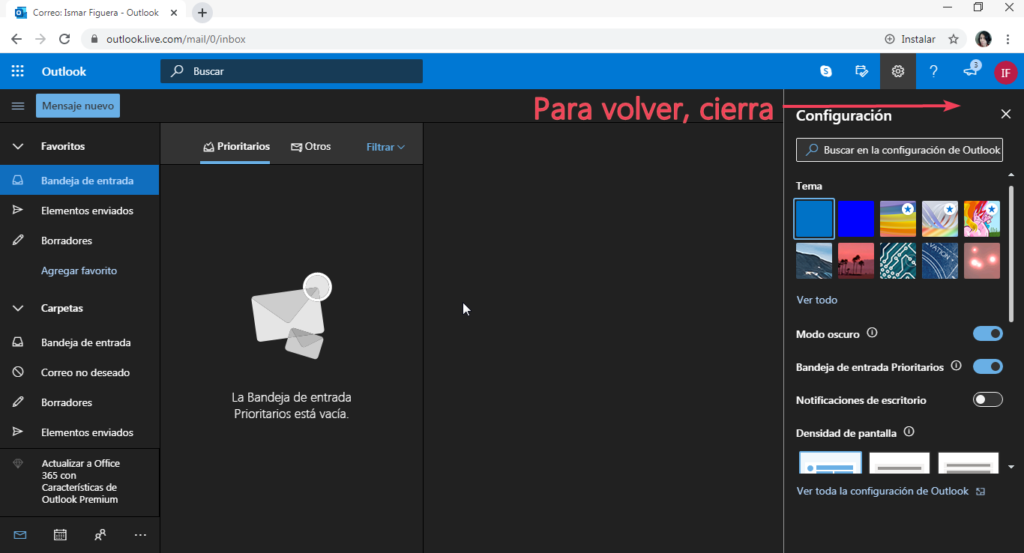
Task: Close the Configuración panel
Action: click(1006, 114)
